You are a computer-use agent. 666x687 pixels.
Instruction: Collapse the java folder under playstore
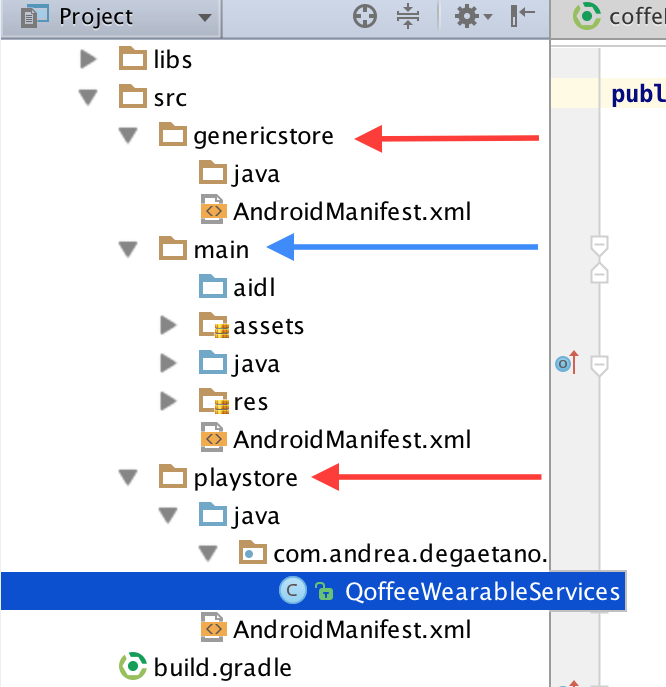[168, 515]
